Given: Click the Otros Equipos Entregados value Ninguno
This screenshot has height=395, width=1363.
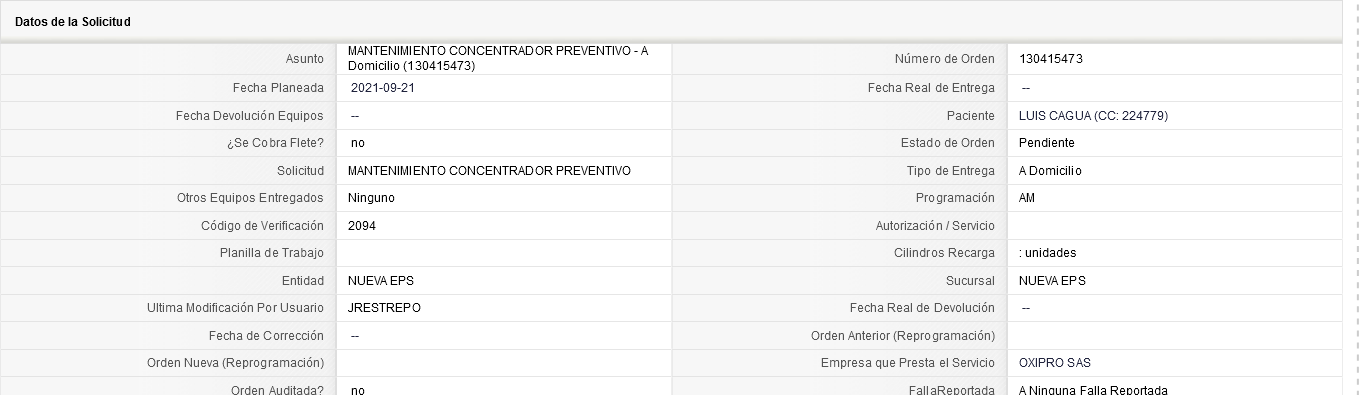Looking at the screenshot, I should [371, 198].
